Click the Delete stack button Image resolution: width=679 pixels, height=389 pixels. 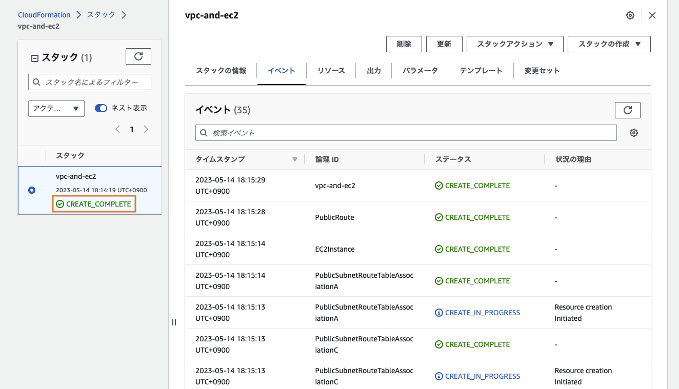coord(404,44)
